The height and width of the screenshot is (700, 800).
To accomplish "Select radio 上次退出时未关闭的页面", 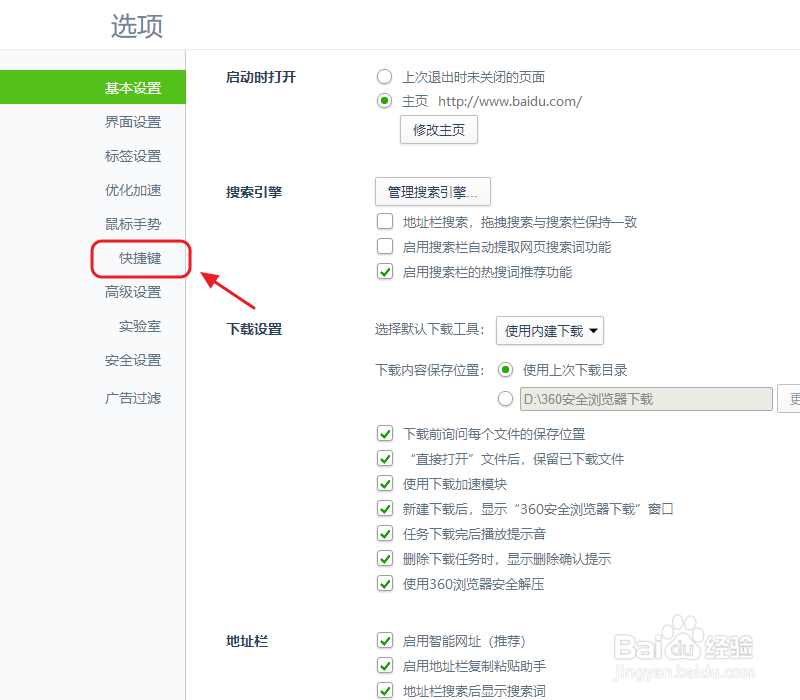I will [x=384, y=77].
